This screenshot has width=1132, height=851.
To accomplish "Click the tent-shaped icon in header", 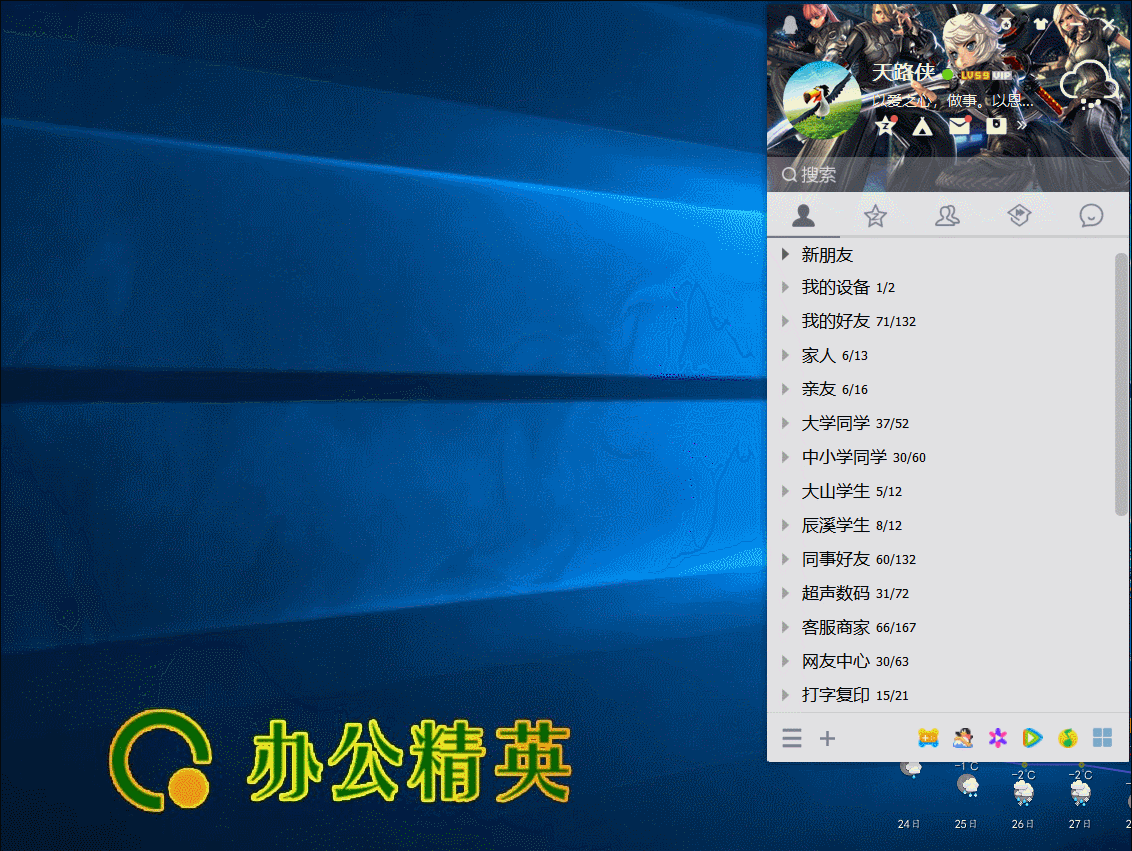I will (922, 127).
